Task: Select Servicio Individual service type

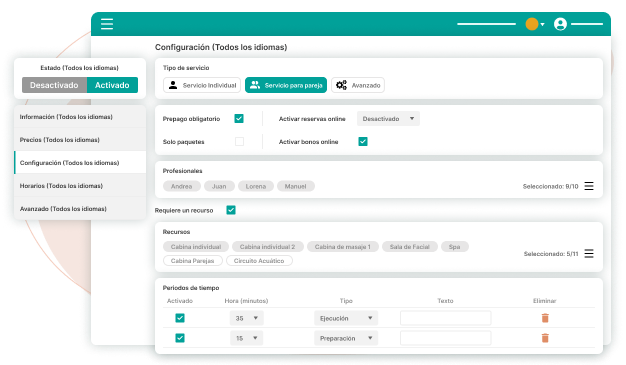Action: (202, 85)
